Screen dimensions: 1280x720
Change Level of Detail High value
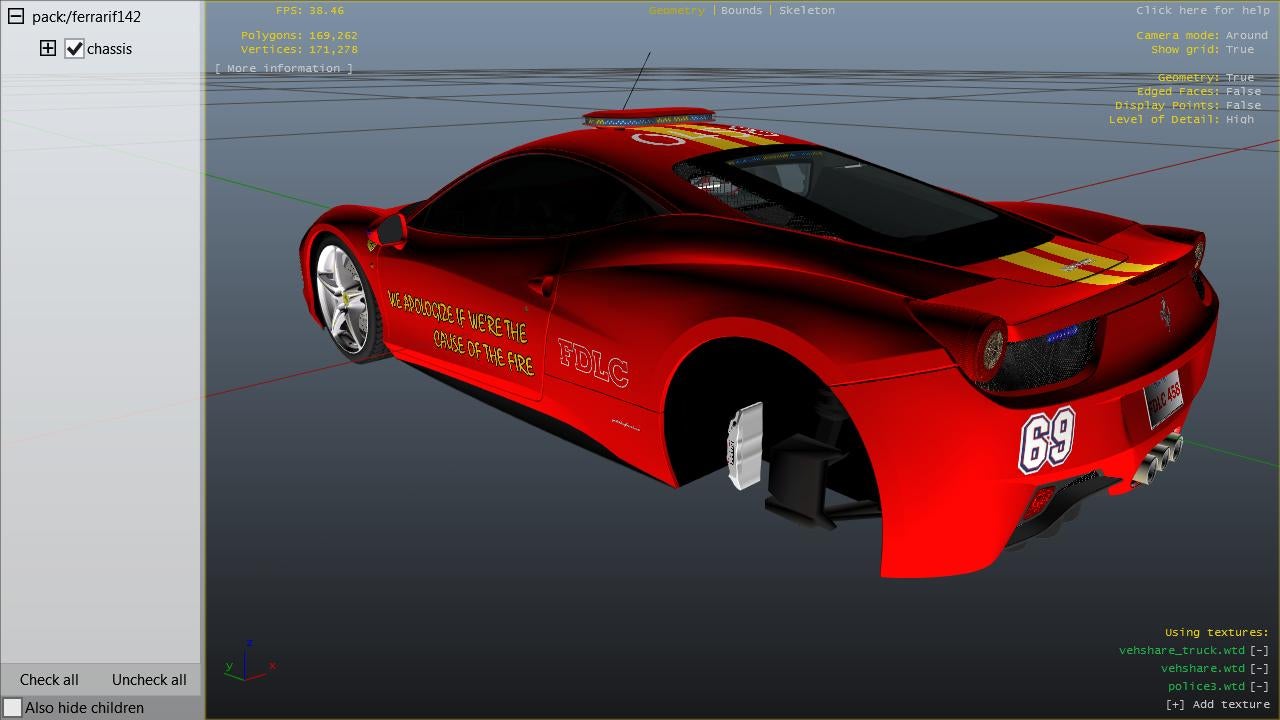coord(1239,119)
